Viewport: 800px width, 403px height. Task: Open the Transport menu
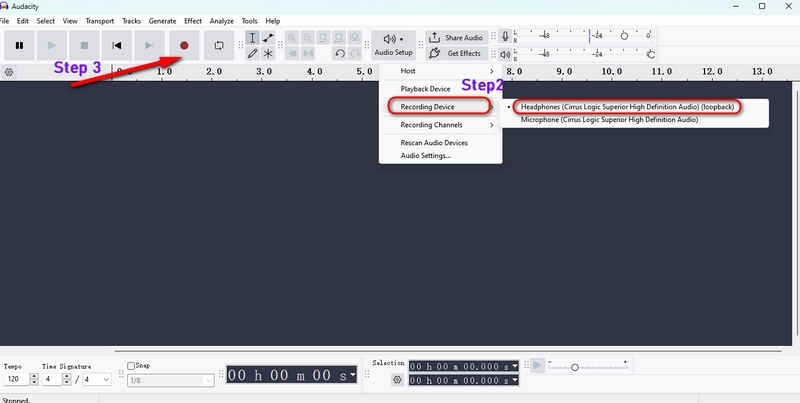(x=99, y=21)
